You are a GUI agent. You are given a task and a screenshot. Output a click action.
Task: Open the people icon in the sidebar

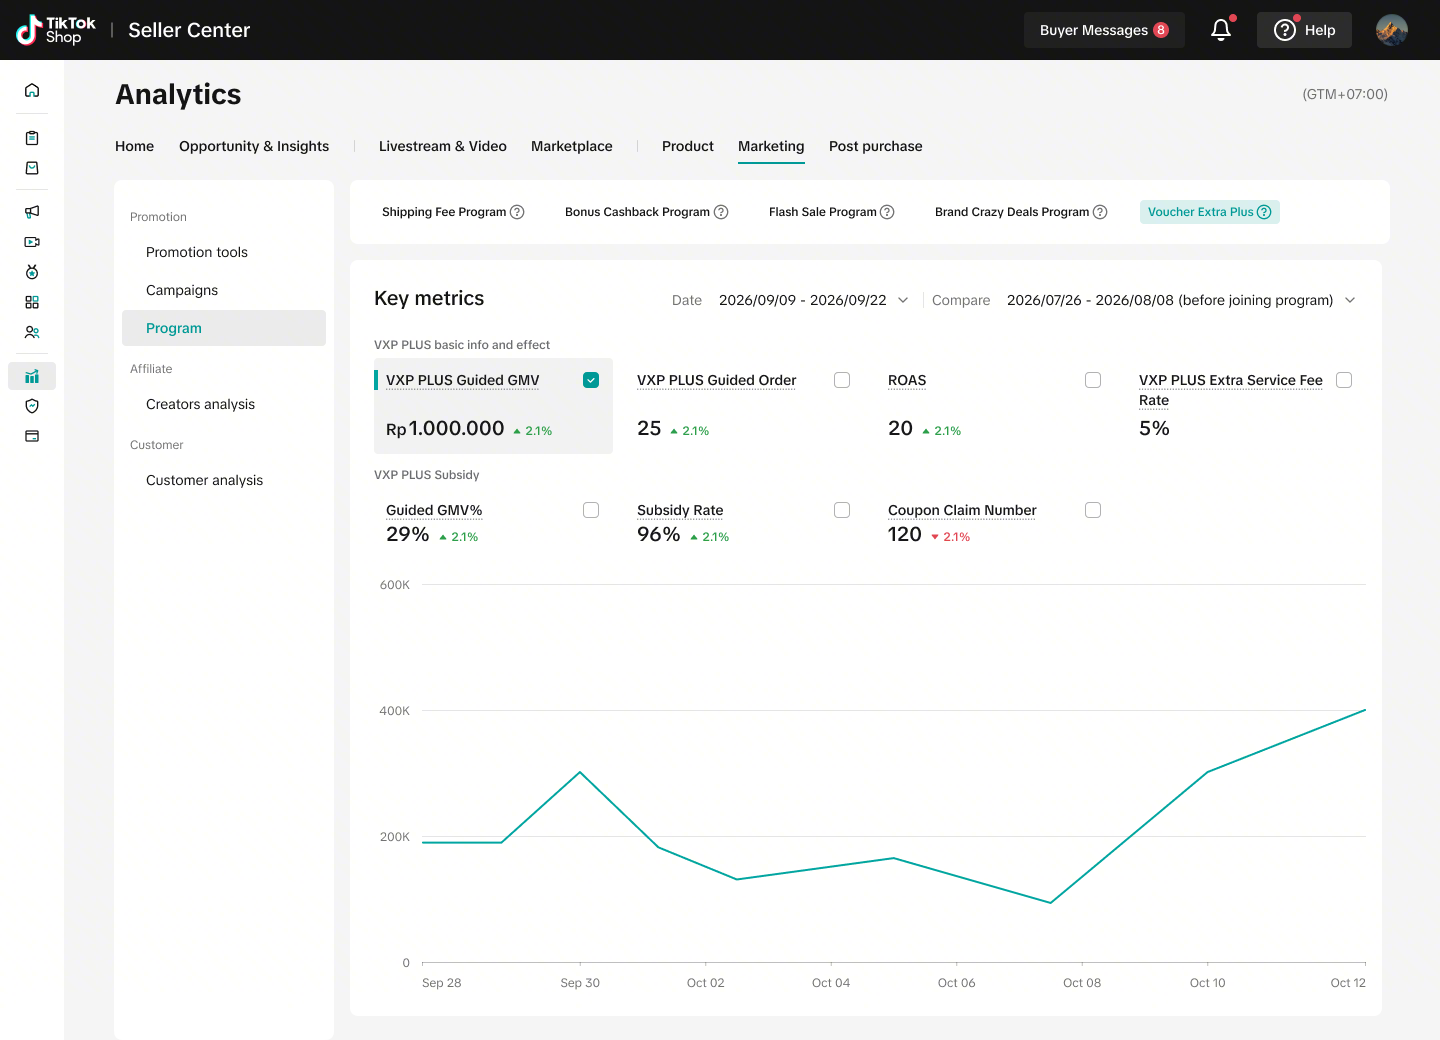(x=32, y=332)
